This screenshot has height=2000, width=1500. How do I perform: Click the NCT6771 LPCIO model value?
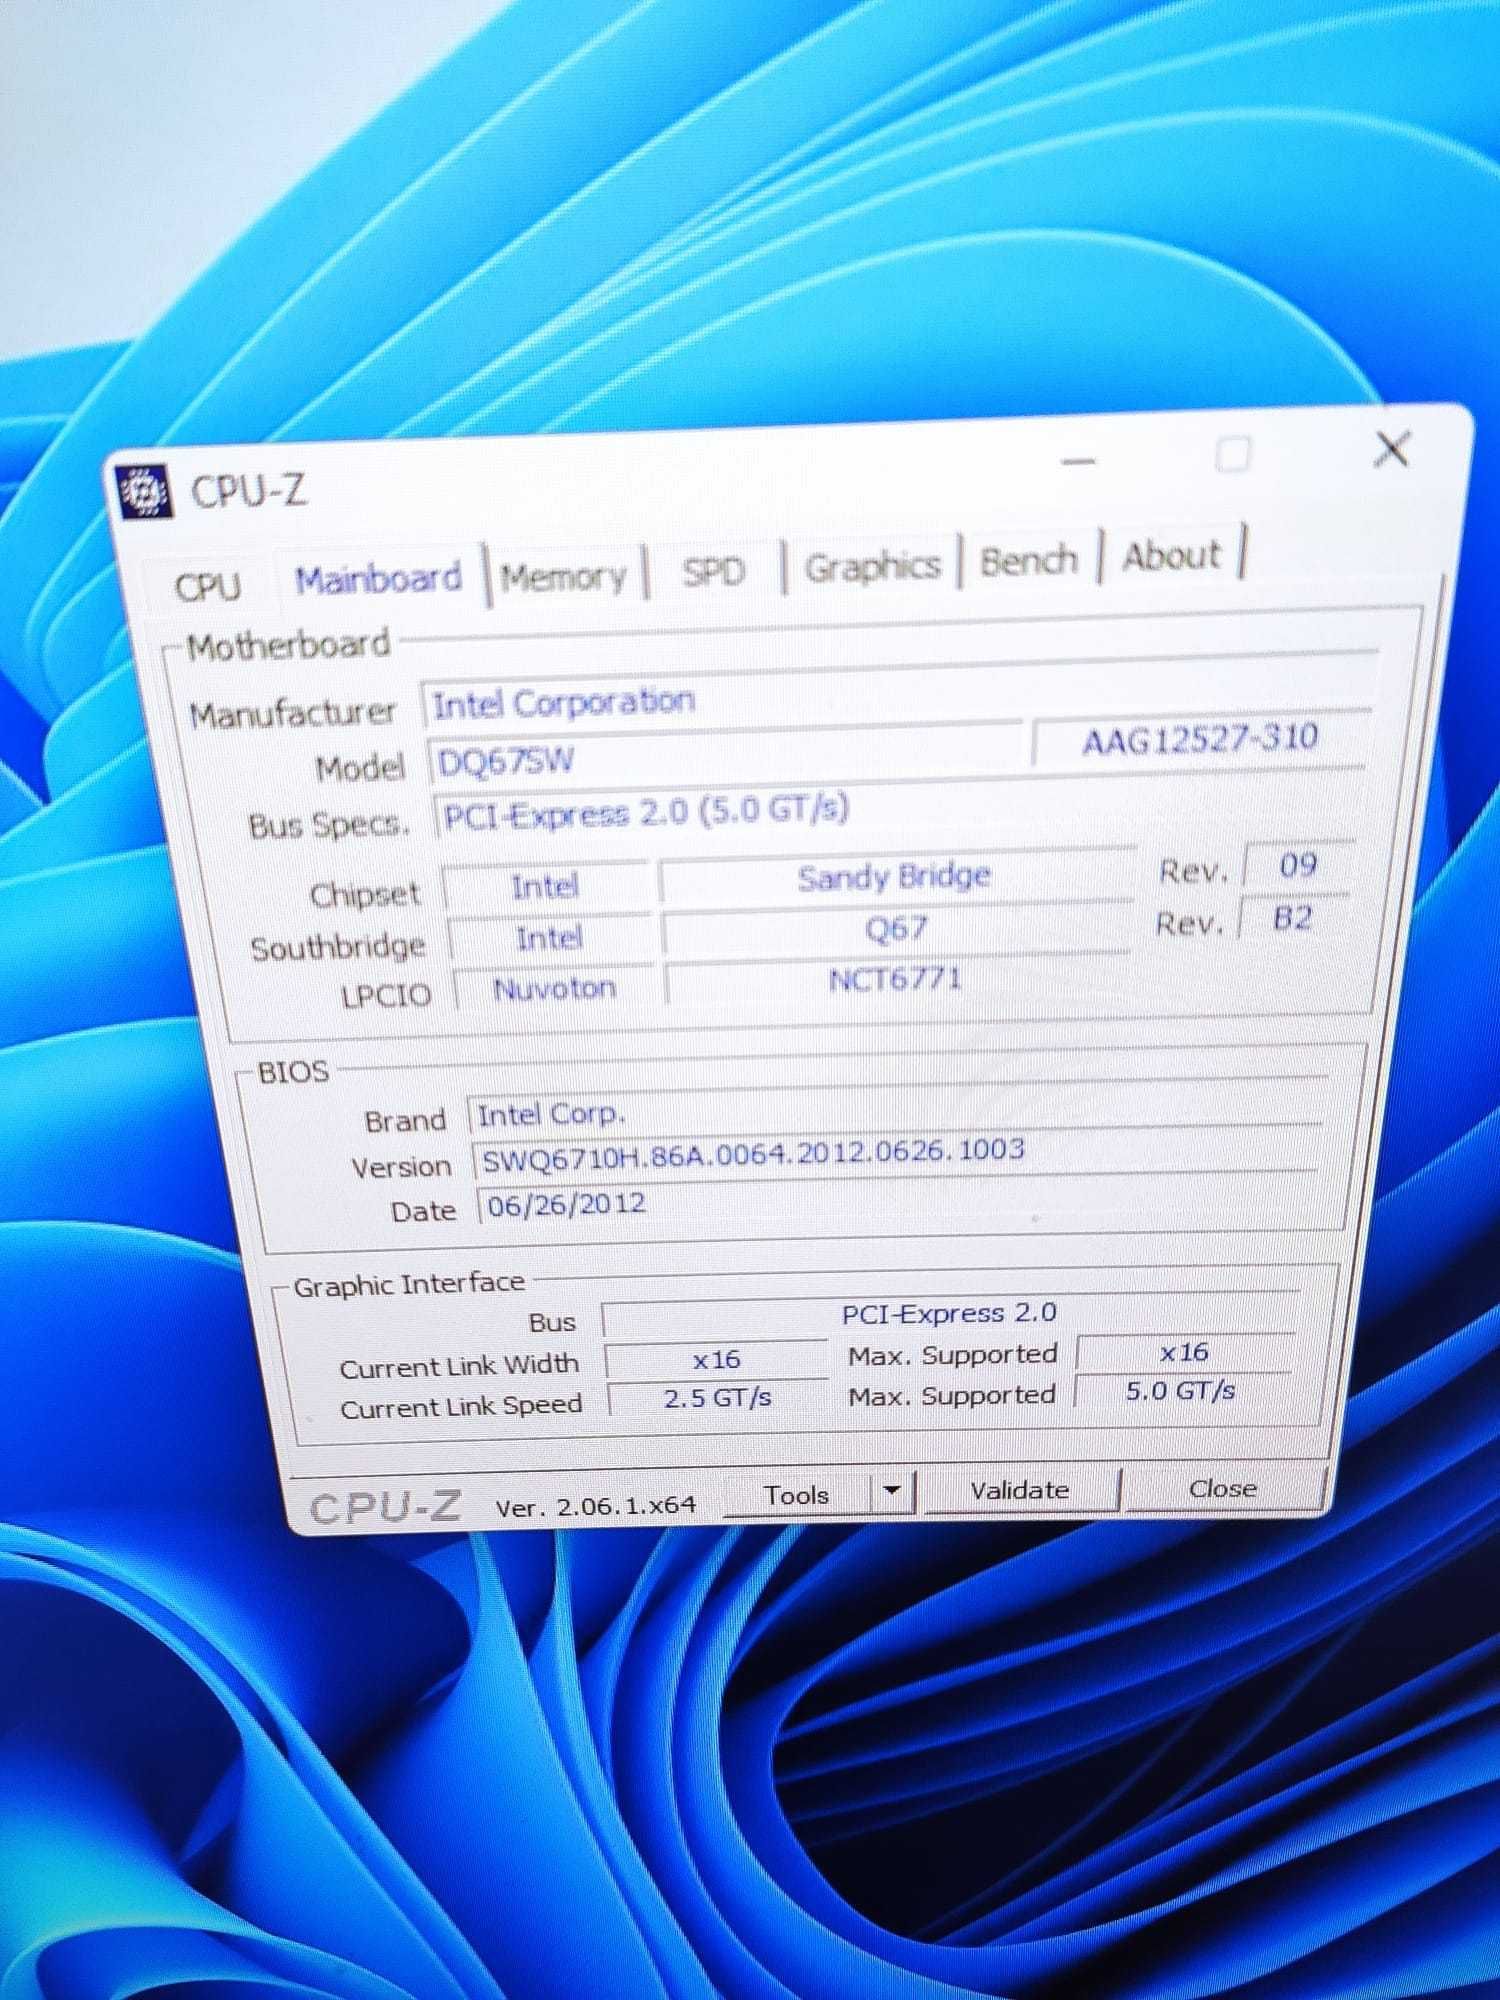[x=895, y=979]
